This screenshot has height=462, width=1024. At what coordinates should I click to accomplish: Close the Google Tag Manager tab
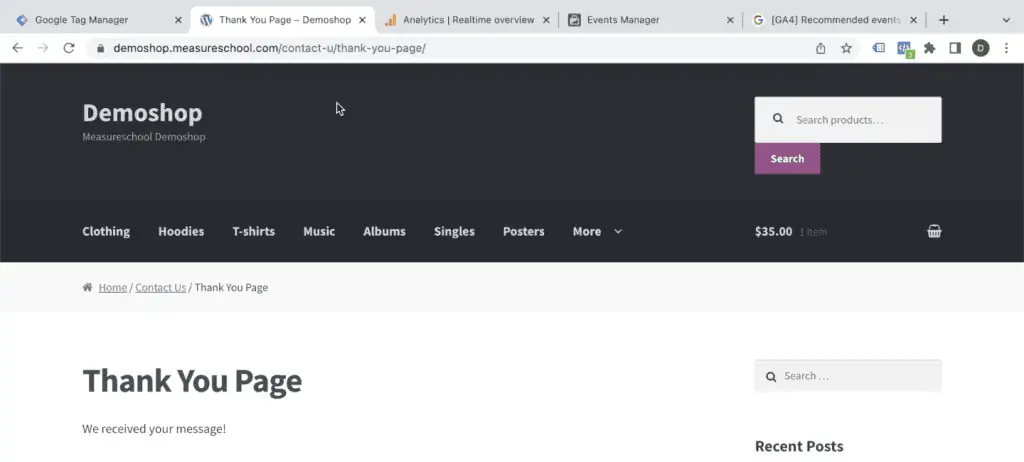coord(178,20)
